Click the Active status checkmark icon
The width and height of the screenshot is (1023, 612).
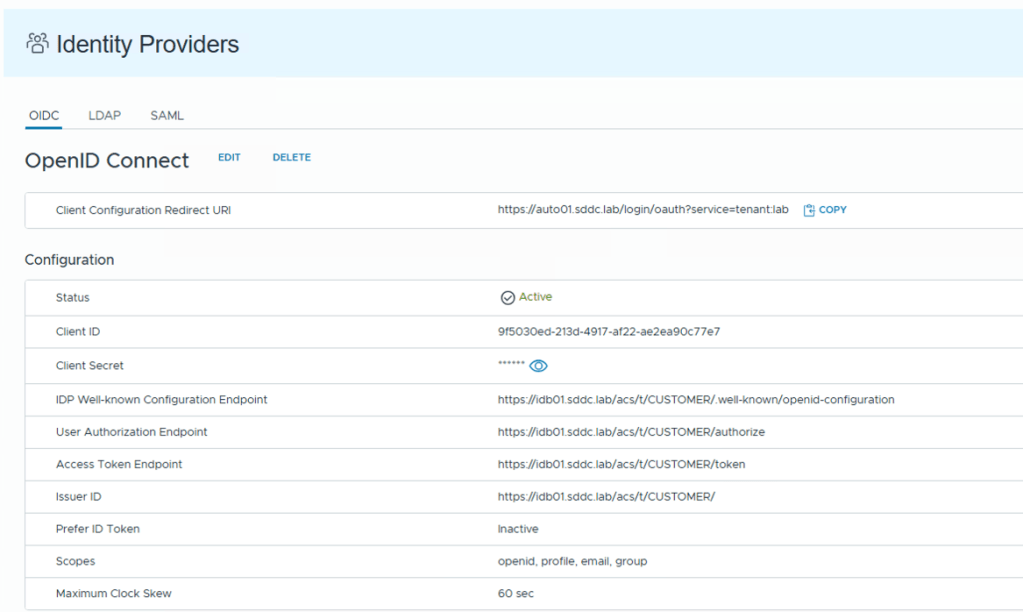coord(507,297)
